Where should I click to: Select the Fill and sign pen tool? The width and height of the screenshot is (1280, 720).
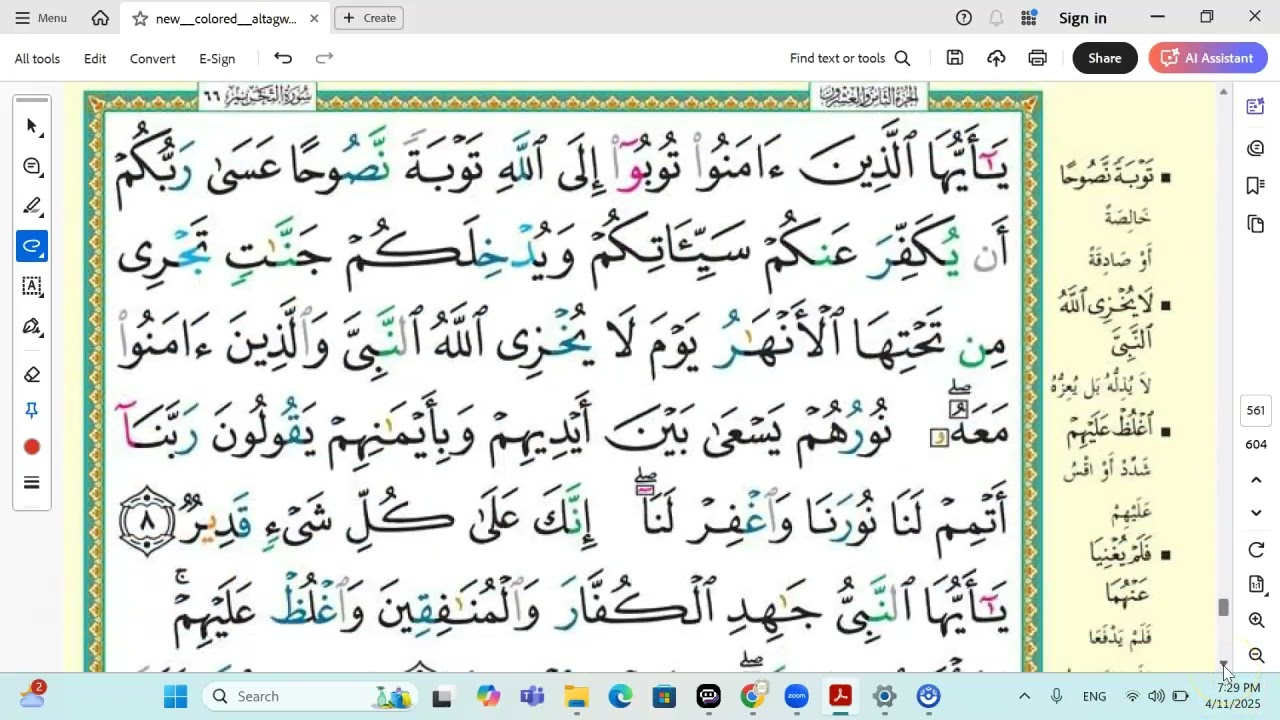(x=32, y=327)
